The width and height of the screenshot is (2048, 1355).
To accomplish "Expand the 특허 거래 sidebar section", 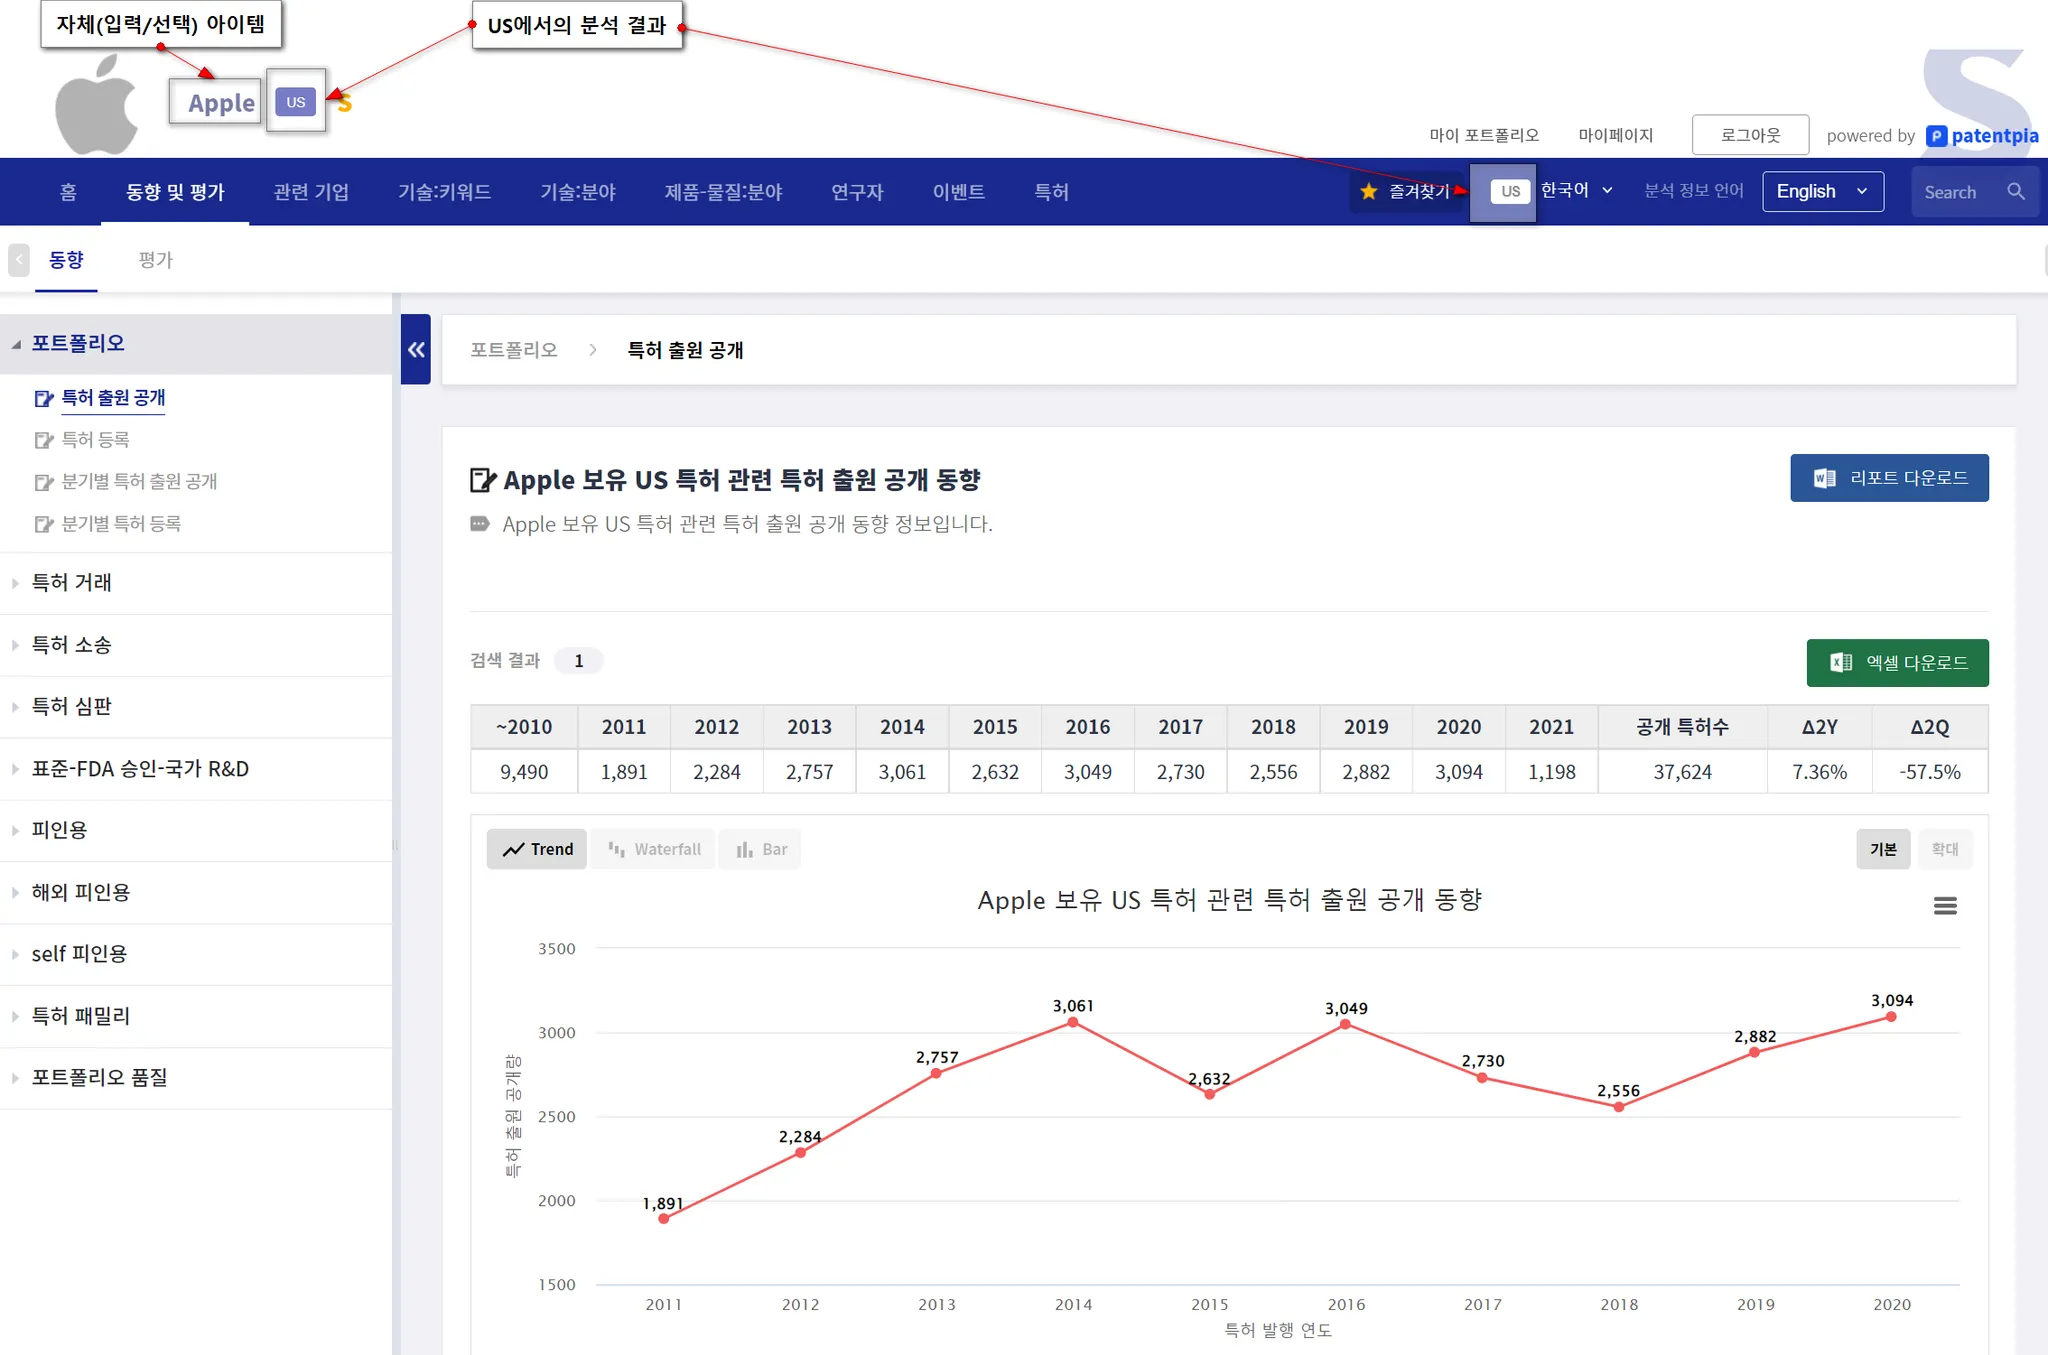I will [x=72, y=582].
